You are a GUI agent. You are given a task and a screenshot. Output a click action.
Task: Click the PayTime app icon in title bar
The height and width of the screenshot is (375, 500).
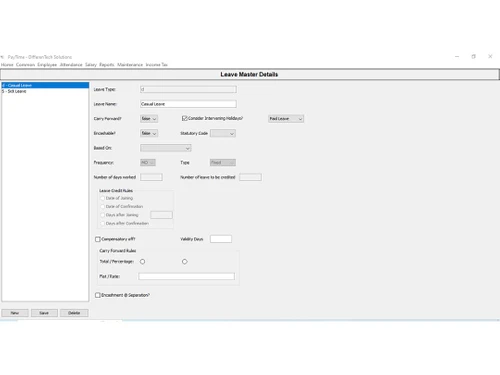point(2,57)
